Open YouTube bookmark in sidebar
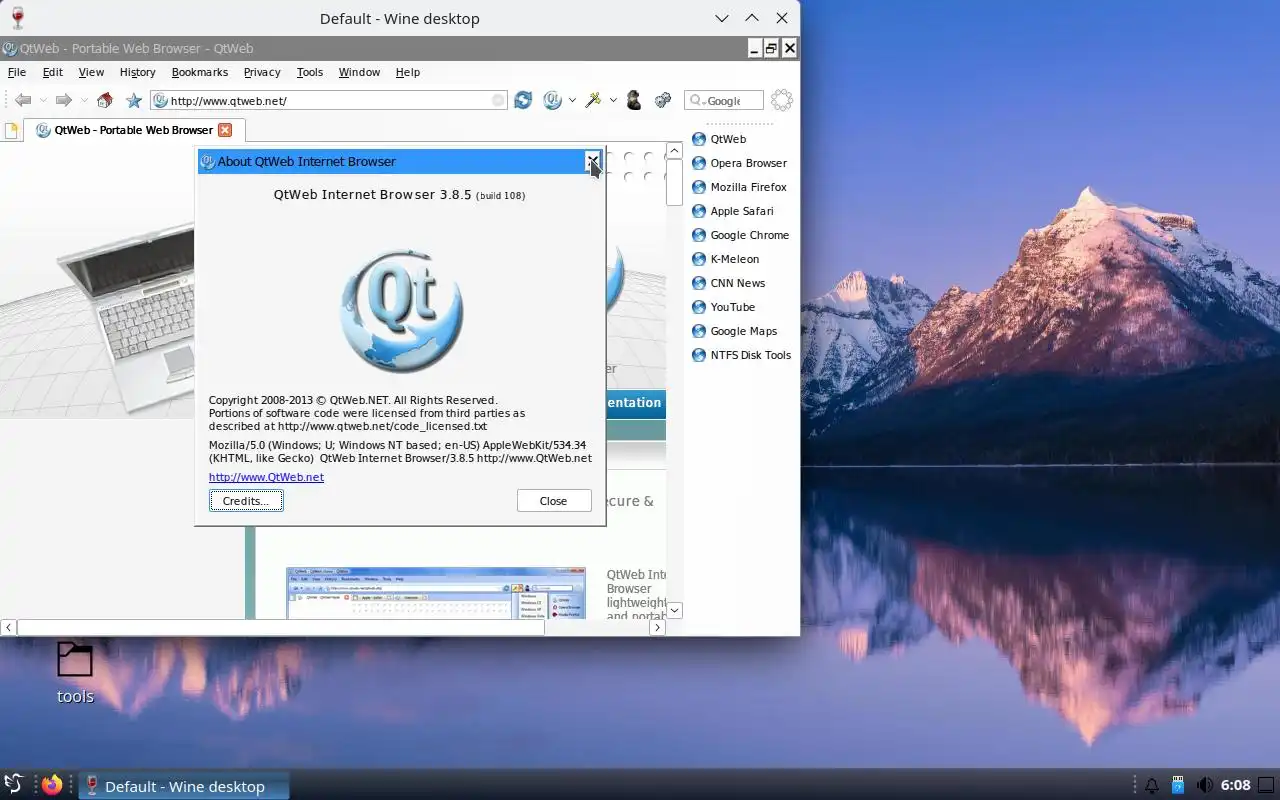The image size is (1280, 800). click(x=723, y=307)
